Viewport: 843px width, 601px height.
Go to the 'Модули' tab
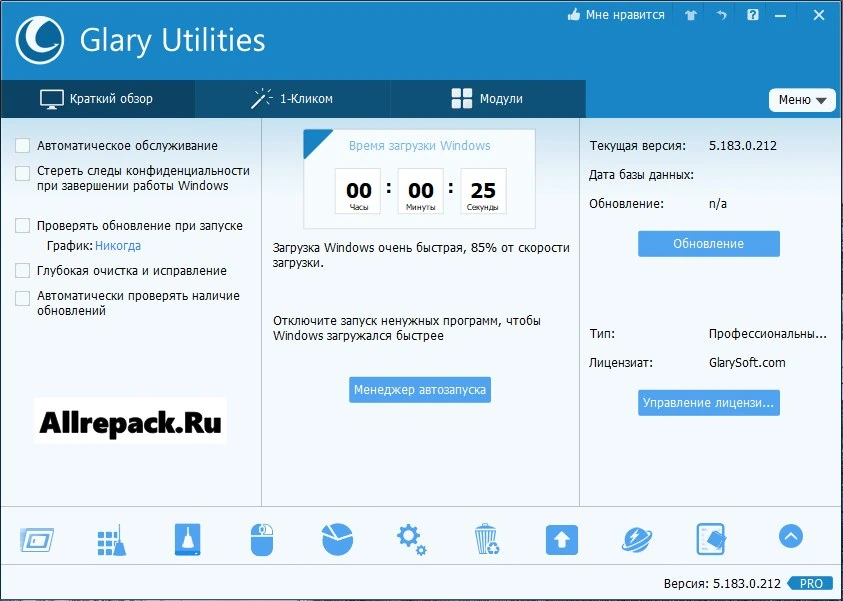coord(487,99)
